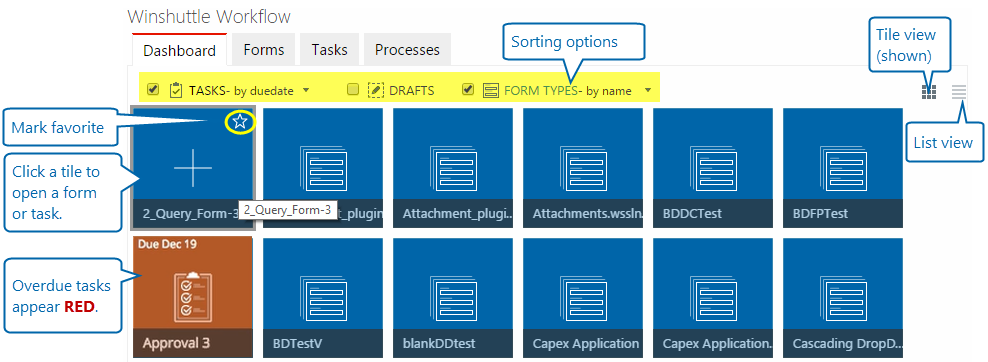This screenshot has width=988, height=362.
Task: Switch to the Tasks tab
Action: tap(330, 50)
